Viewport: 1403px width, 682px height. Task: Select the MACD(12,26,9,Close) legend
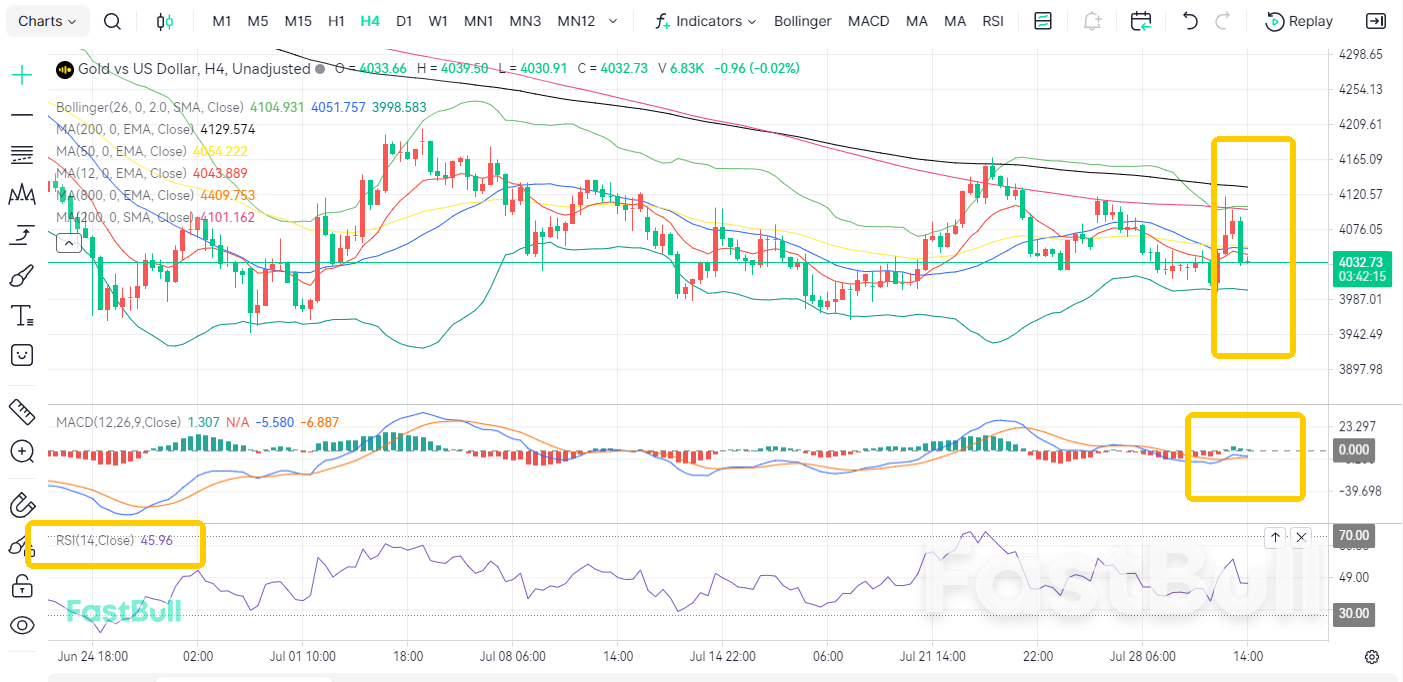(x=119, y=422)
